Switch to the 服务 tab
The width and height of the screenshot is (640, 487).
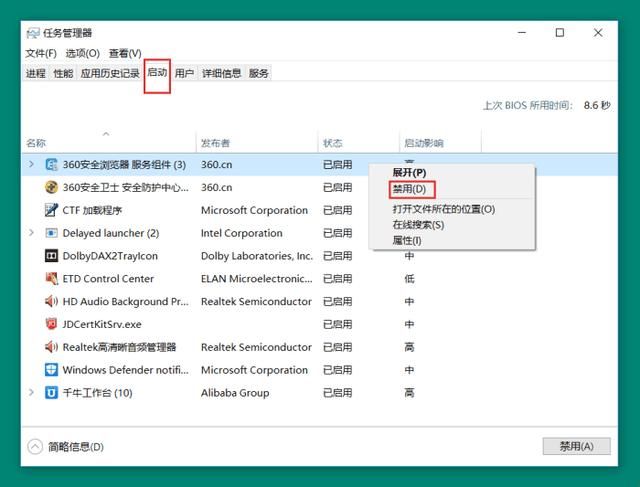point(259,73)
